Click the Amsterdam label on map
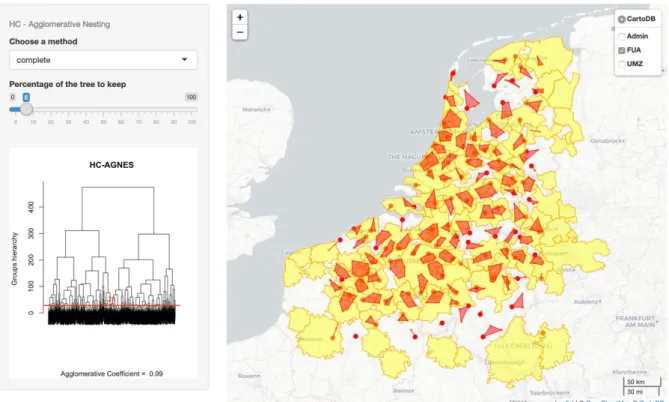 (424, 132)
